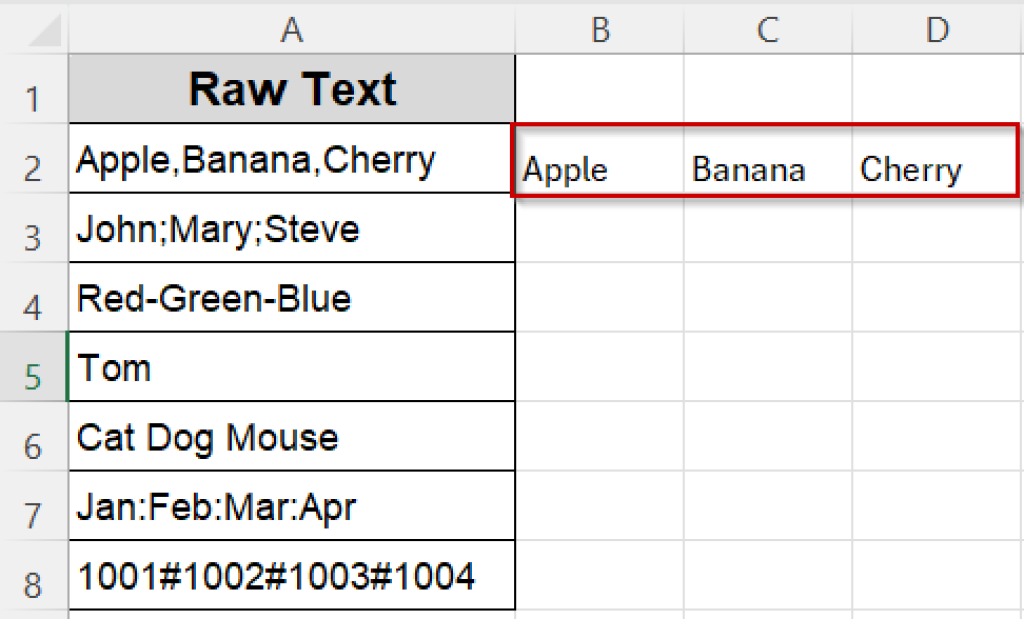The height and width of the screenshot is (619, 1024).
Task: Select row header 2
Action: [35, 158]
